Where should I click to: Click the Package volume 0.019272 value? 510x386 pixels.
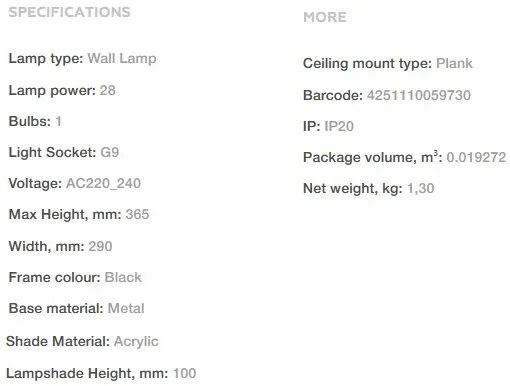[476, 157]
